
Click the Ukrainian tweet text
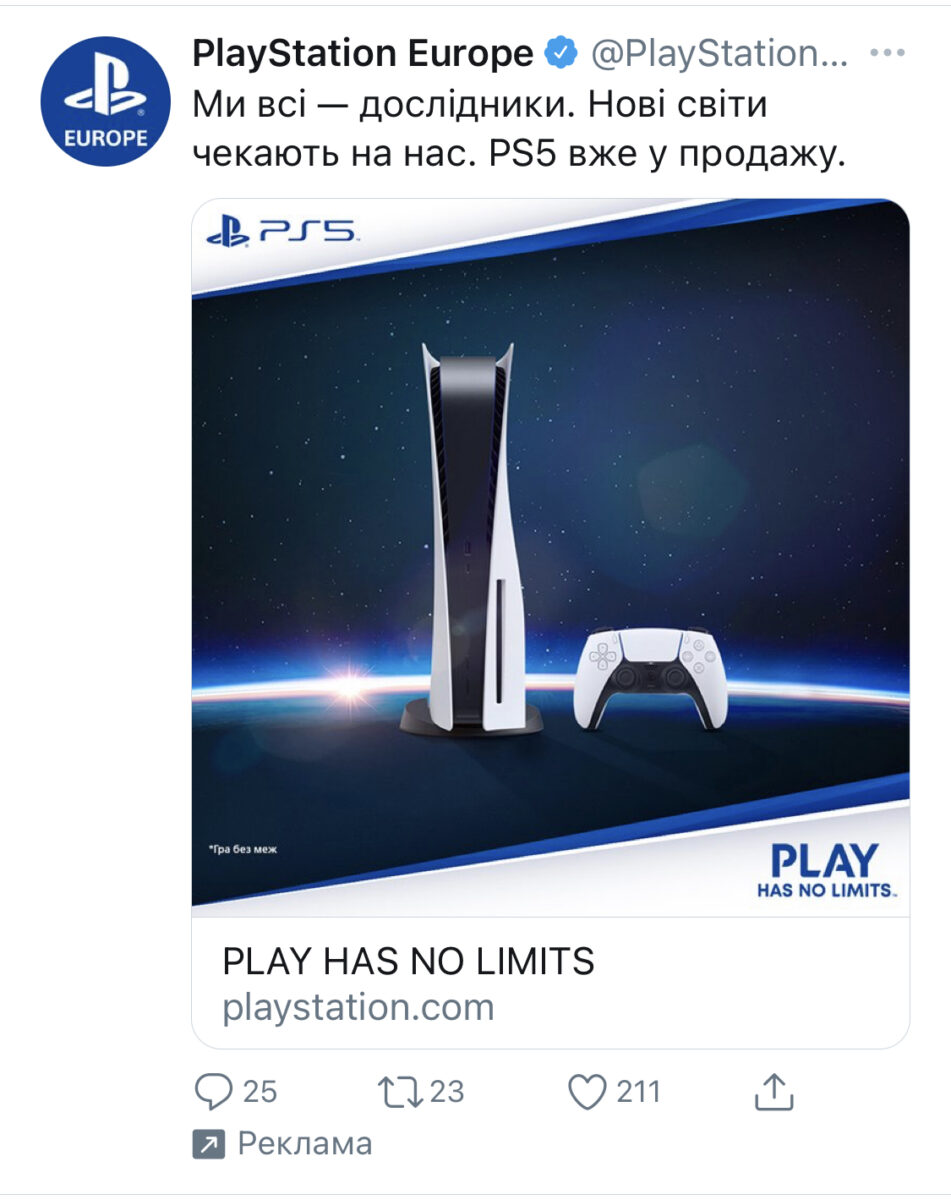pyautogui.click(x=518, y=131)
